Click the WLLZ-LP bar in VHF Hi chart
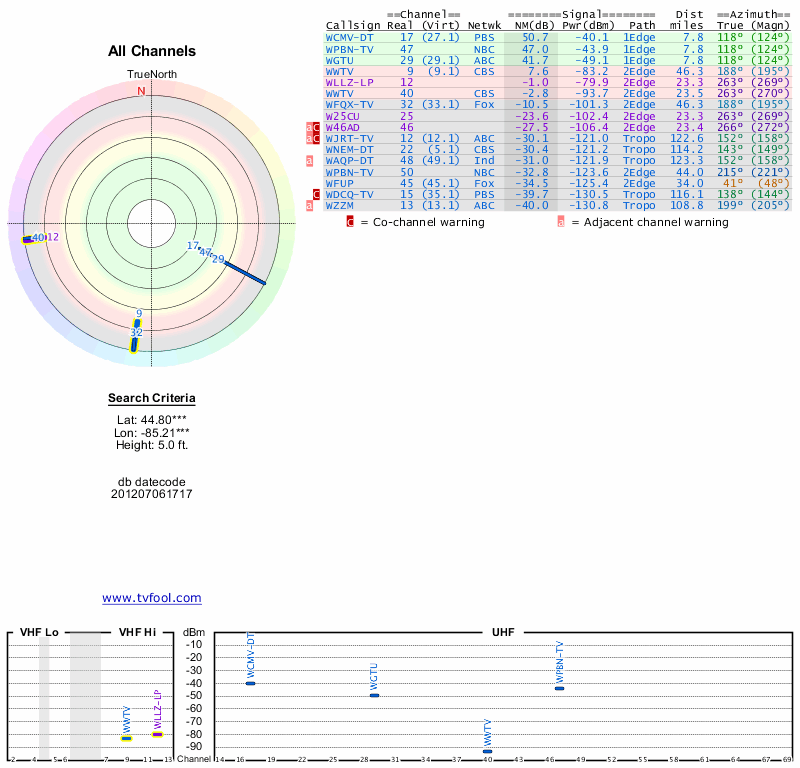This screenshot has width=800, height=768. click(157, 734)
